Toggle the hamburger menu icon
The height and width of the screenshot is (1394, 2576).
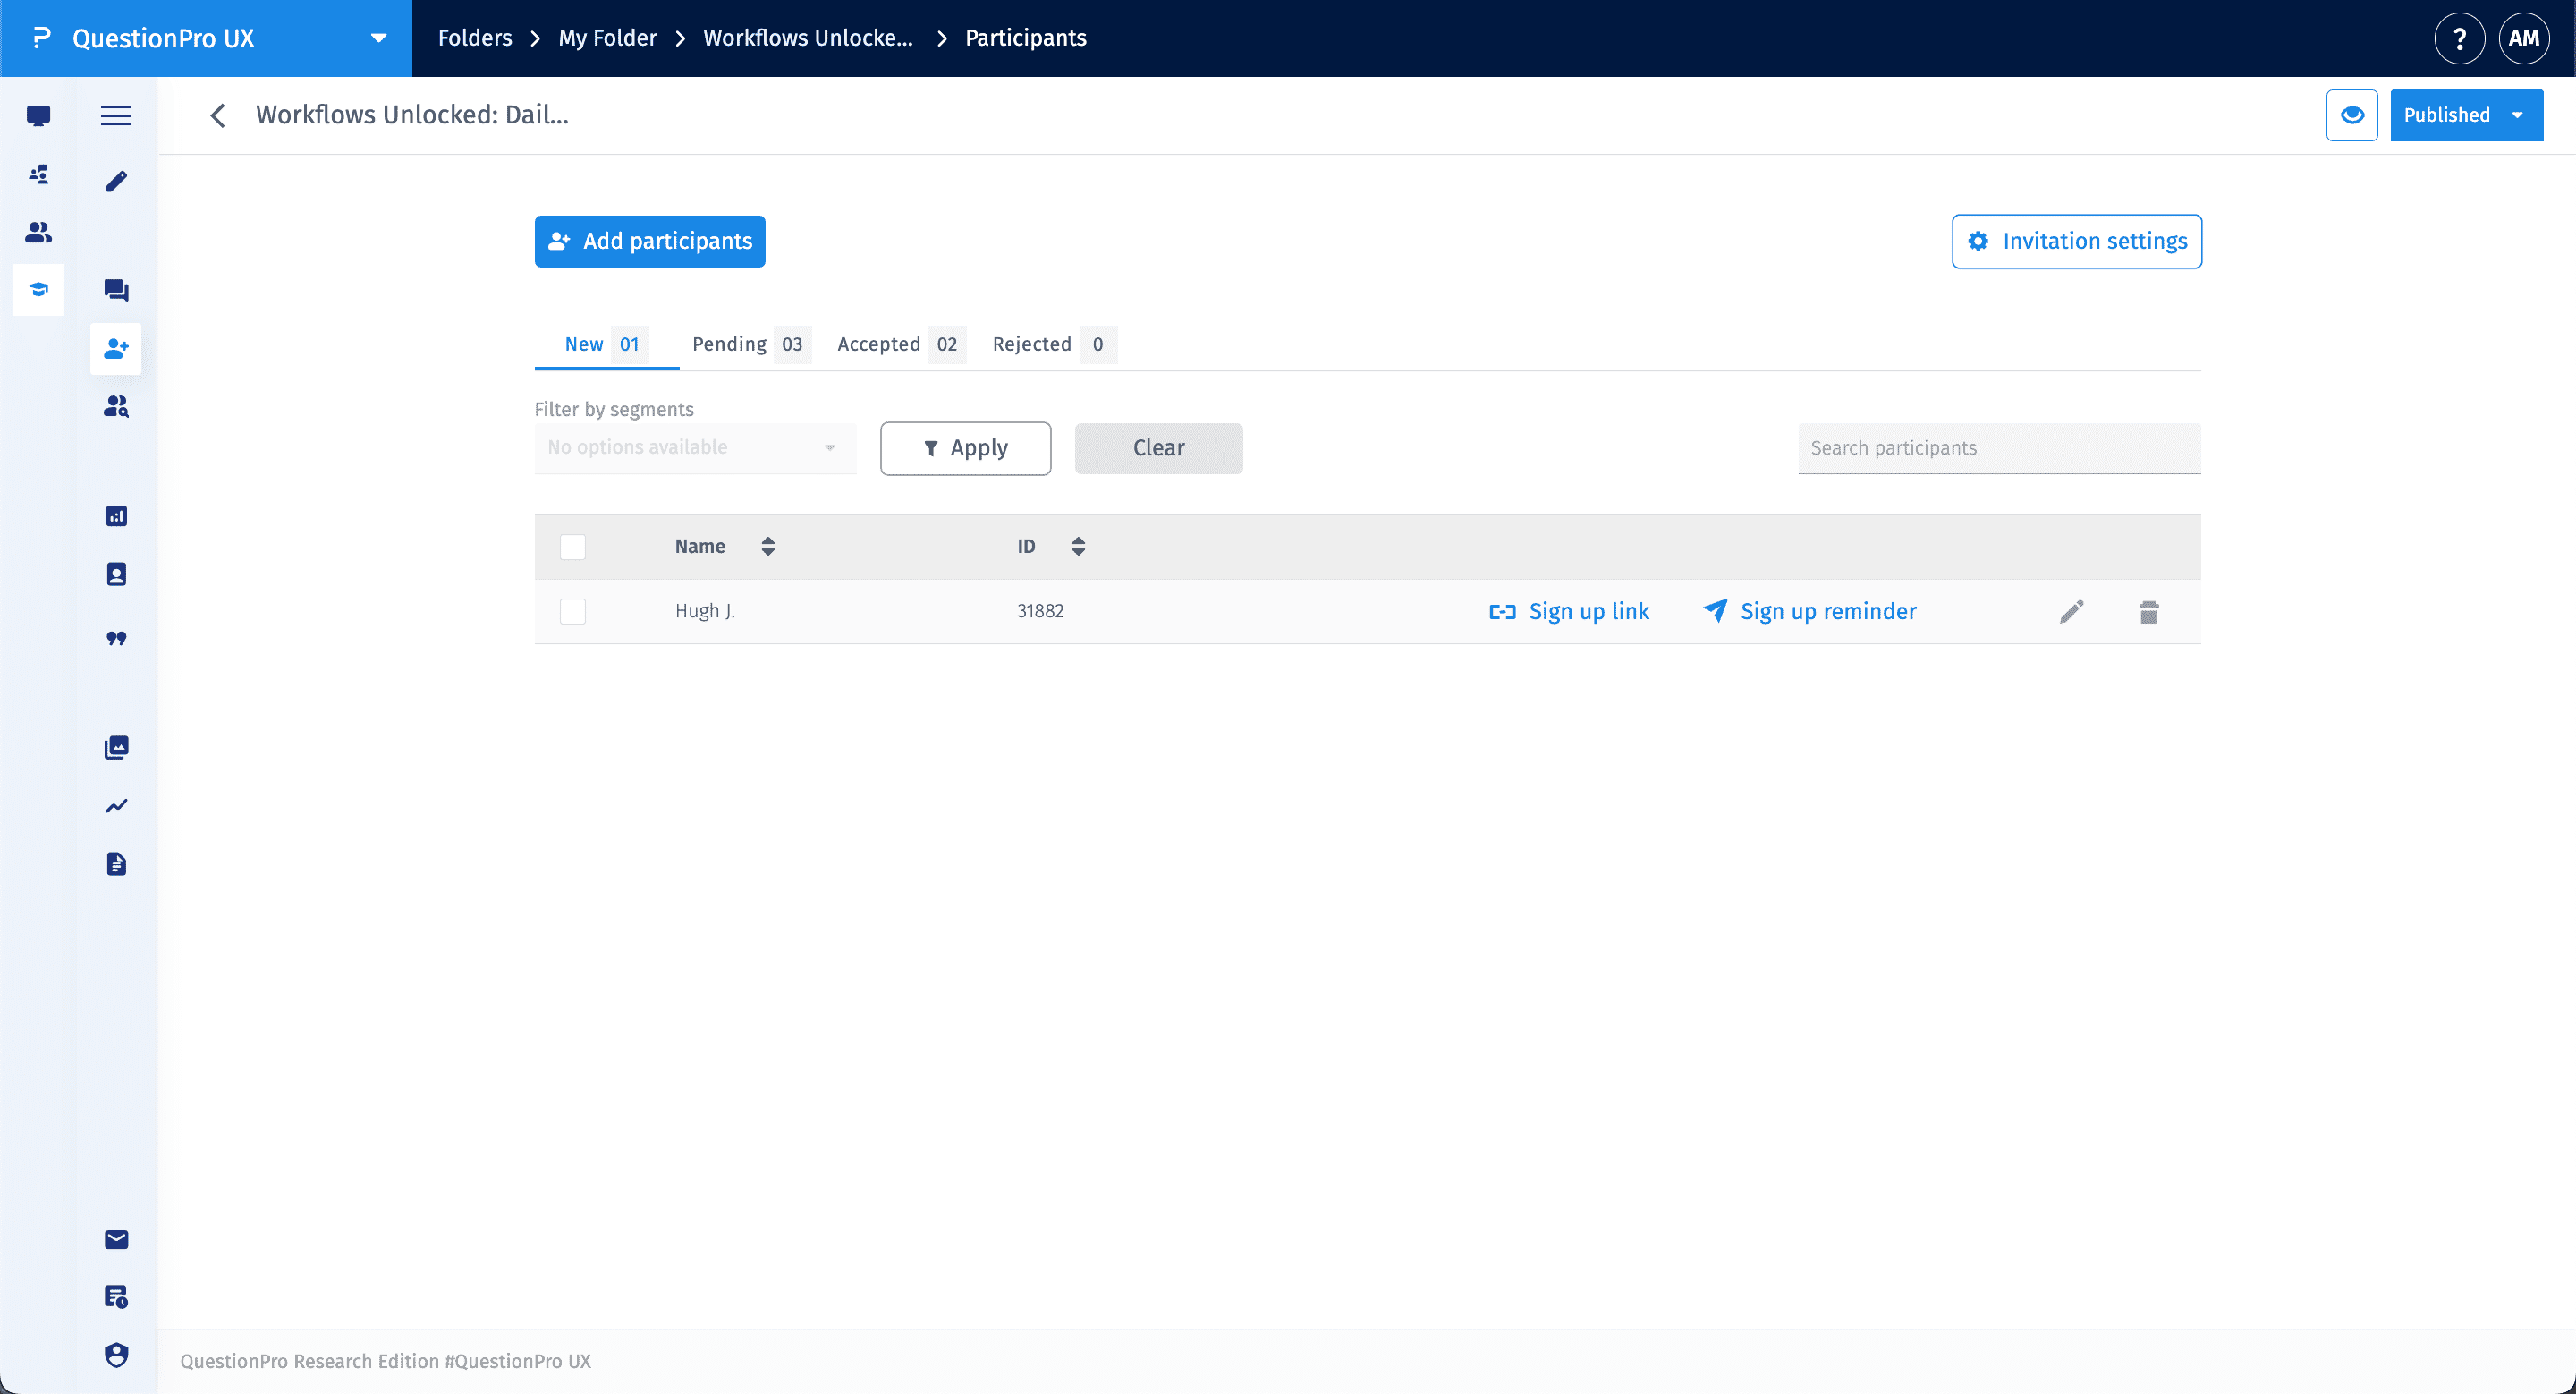pyautogui.click(x=116, y=116)
